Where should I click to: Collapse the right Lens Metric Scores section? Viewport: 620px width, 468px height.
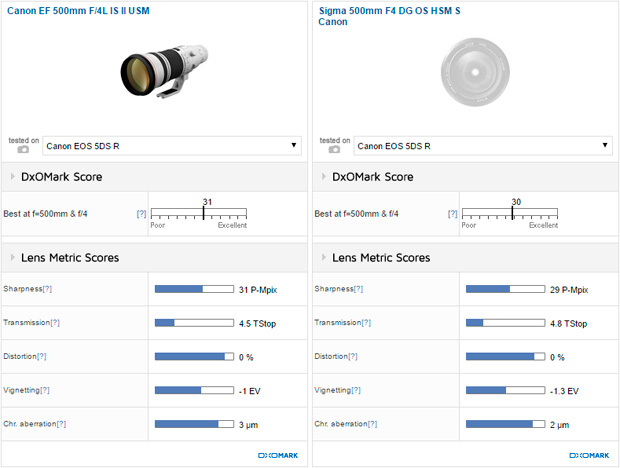[323, 258]
